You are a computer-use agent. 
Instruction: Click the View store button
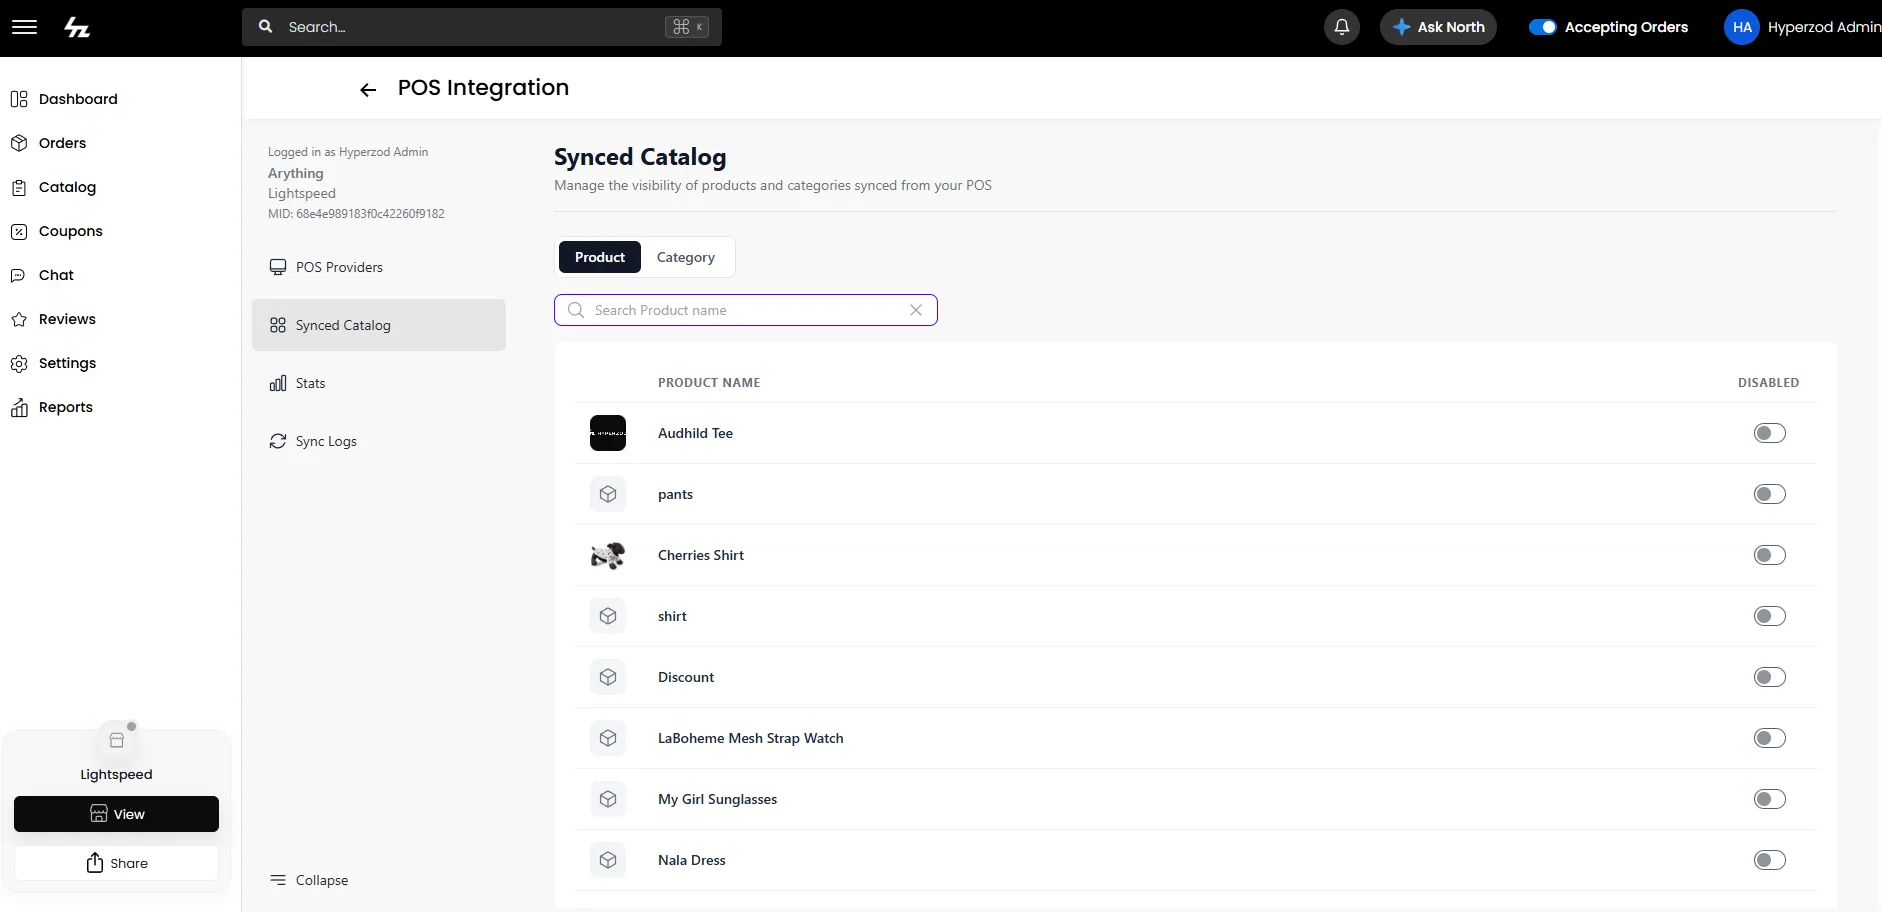tap(116, 814)
